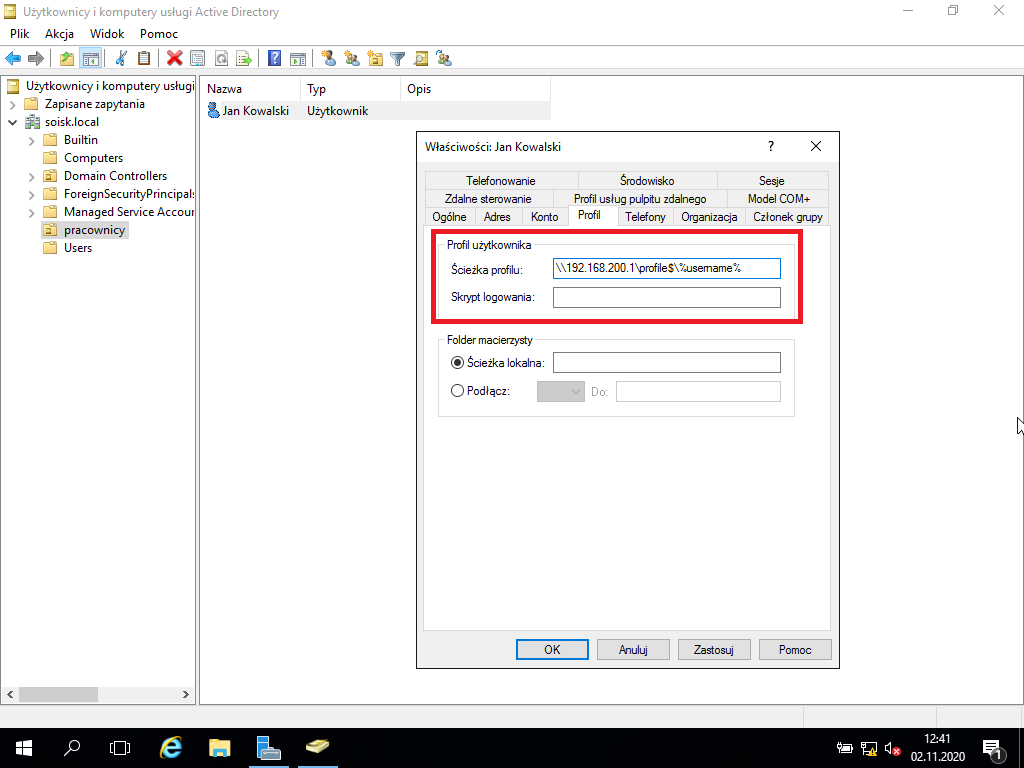Click the Ścieżka lokalna text field

tap(666, 362)
